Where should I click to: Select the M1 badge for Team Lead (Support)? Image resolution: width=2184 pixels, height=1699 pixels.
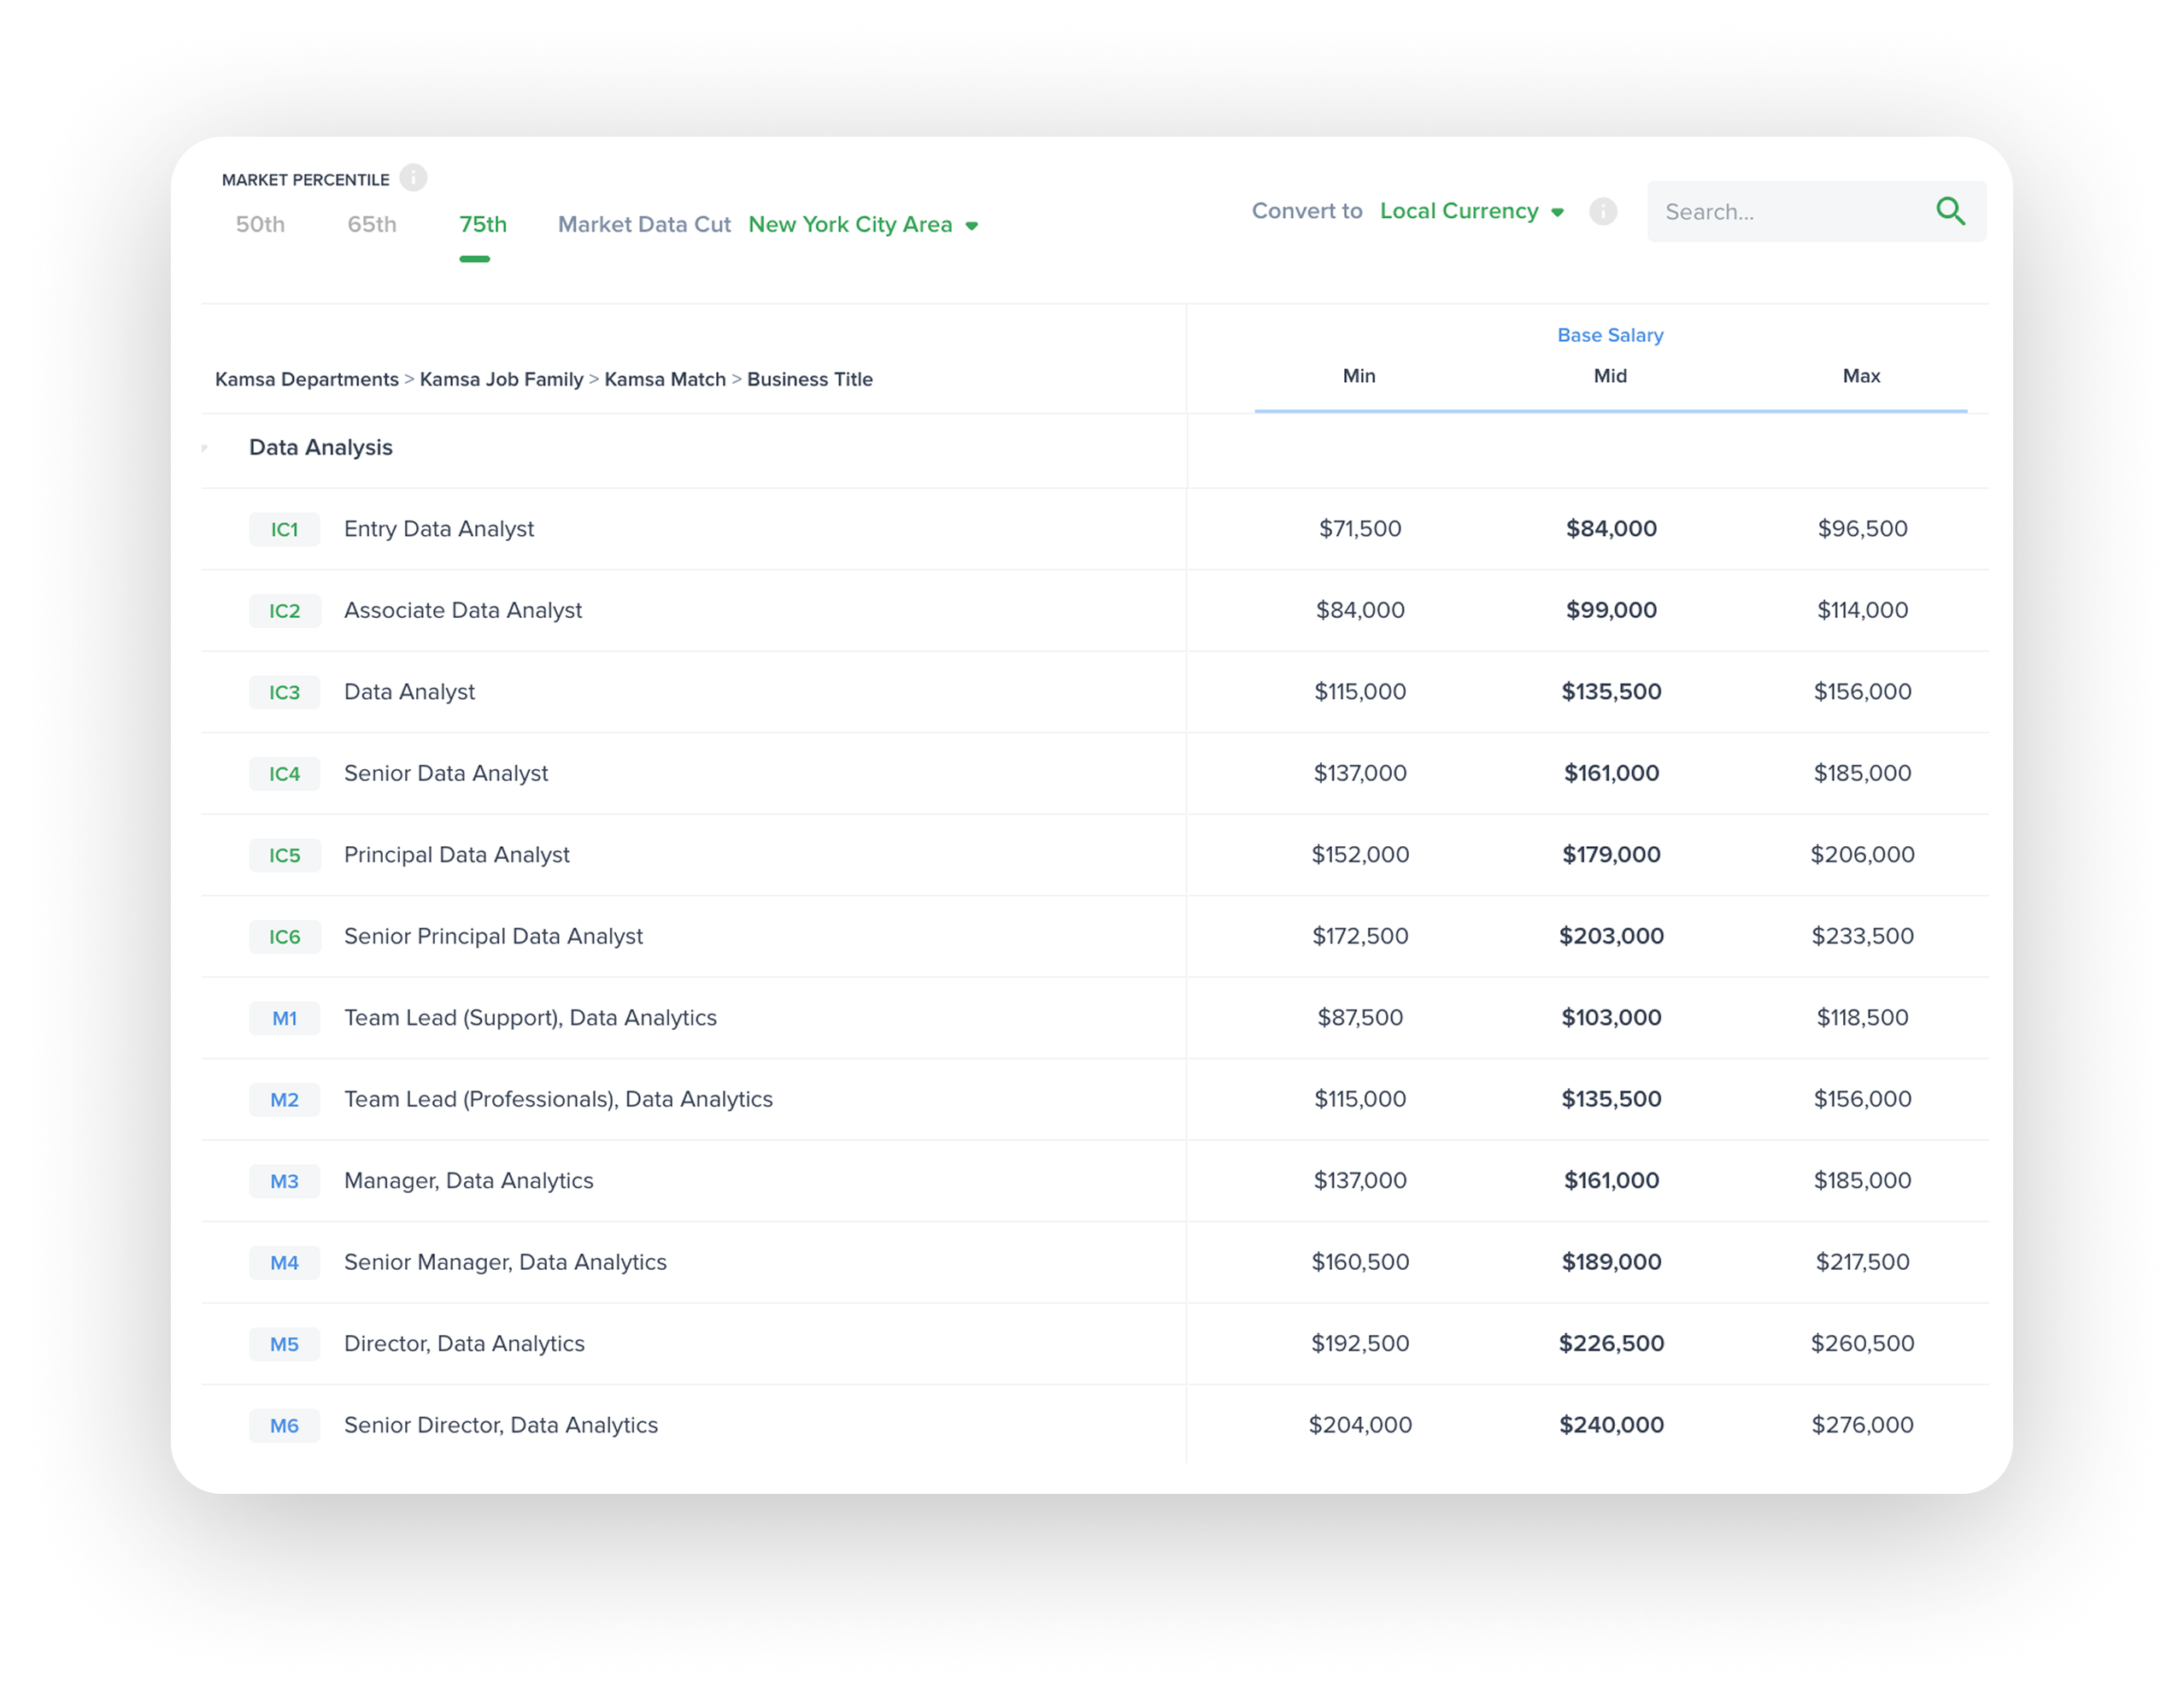[x=284, y=1018]
